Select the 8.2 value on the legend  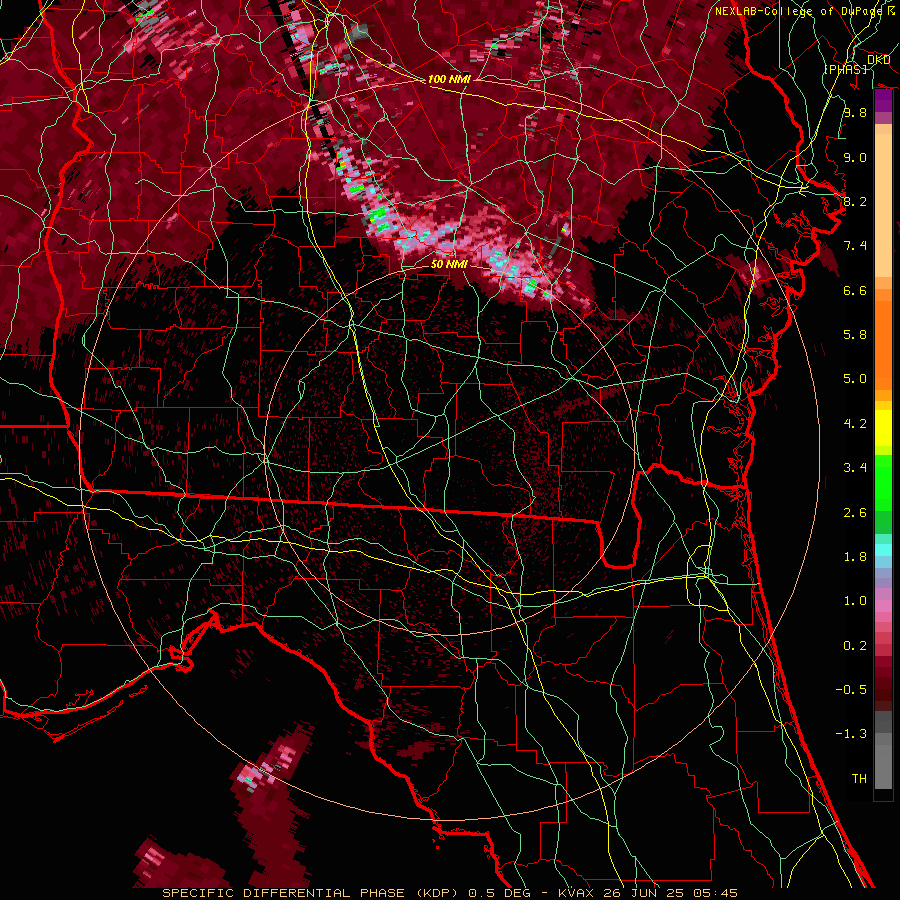pyautogui.click(x=855, y=201)
